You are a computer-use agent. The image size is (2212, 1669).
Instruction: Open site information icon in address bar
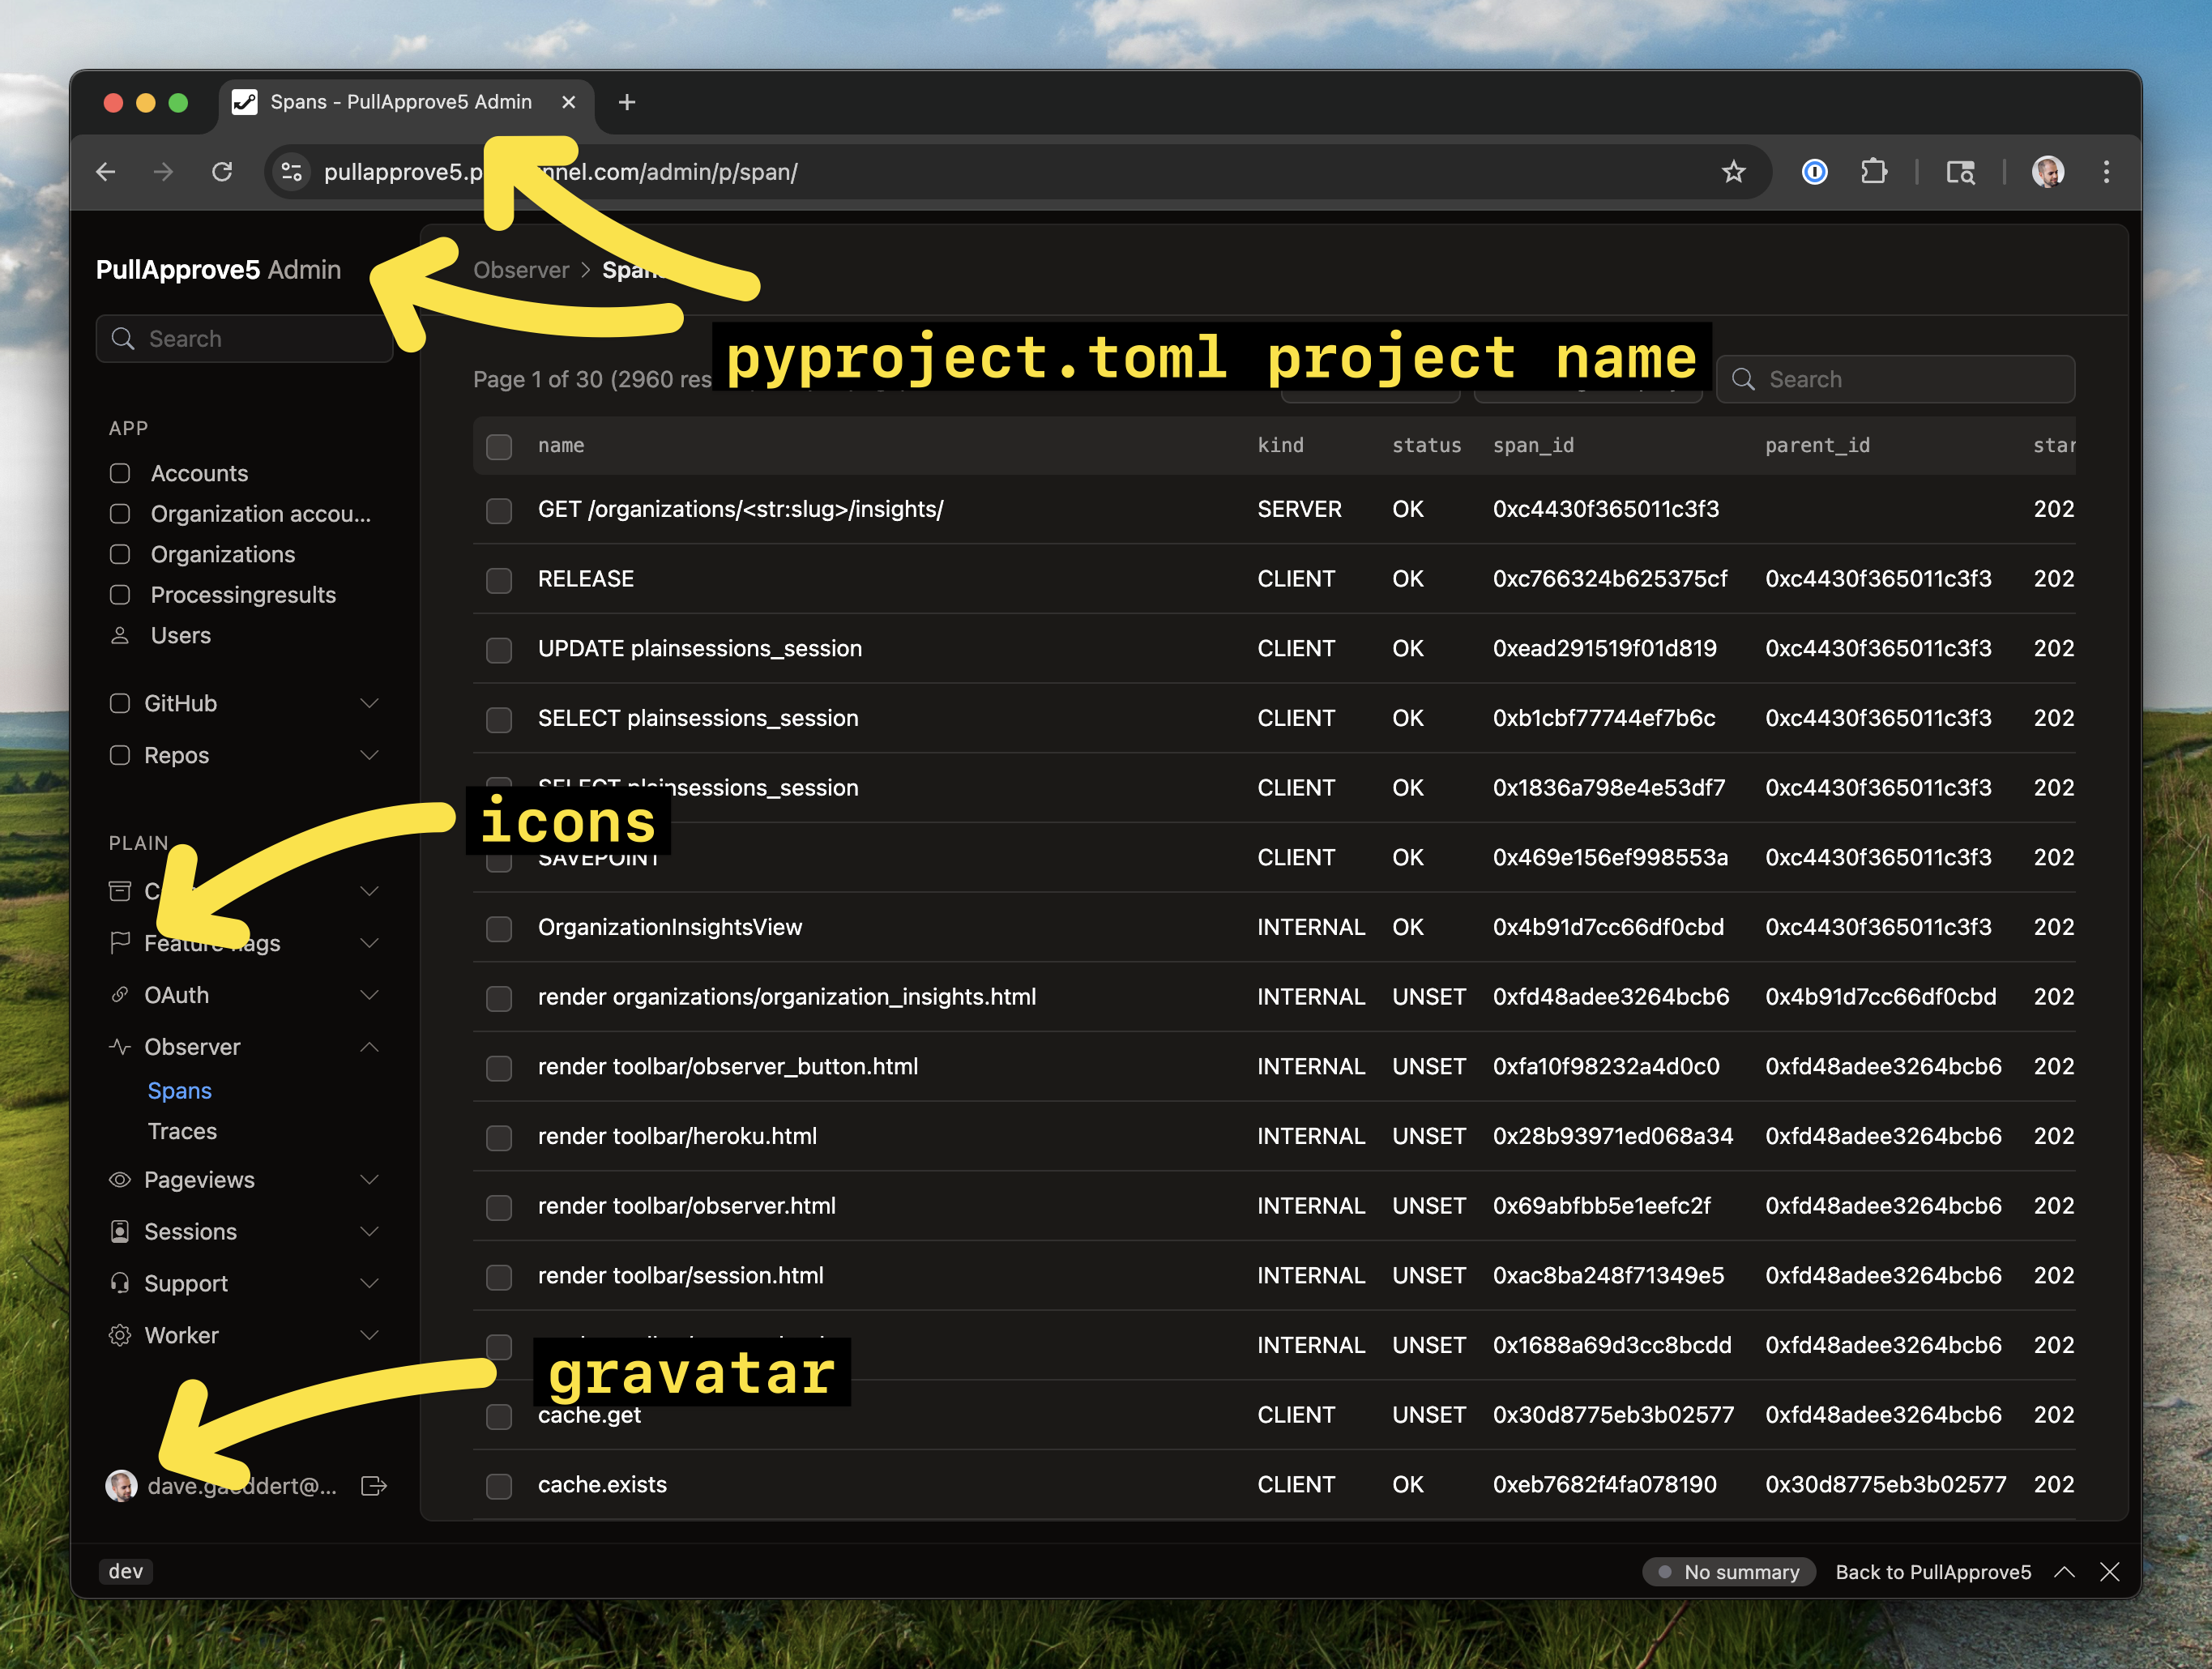coord(291,172)
